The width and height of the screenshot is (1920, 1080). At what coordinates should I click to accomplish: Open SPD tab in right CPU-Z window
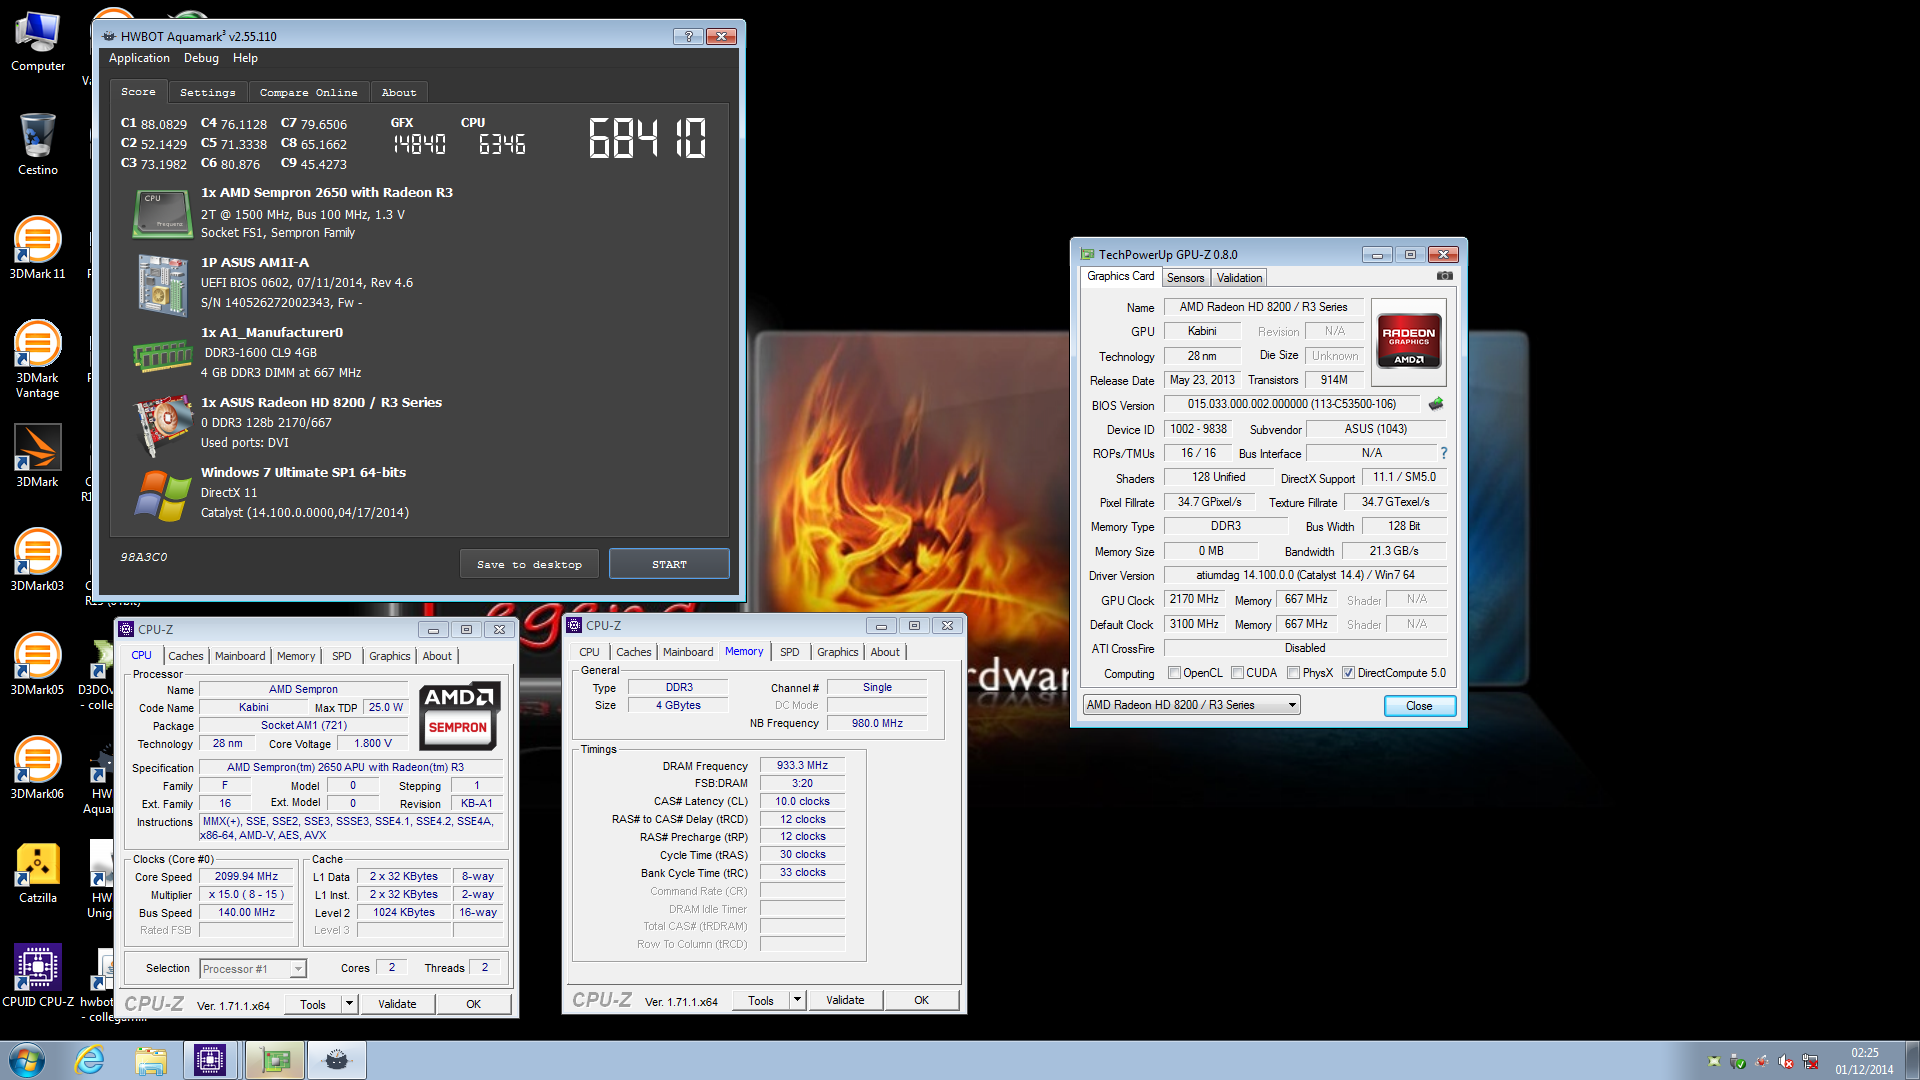tap(790, 652)
